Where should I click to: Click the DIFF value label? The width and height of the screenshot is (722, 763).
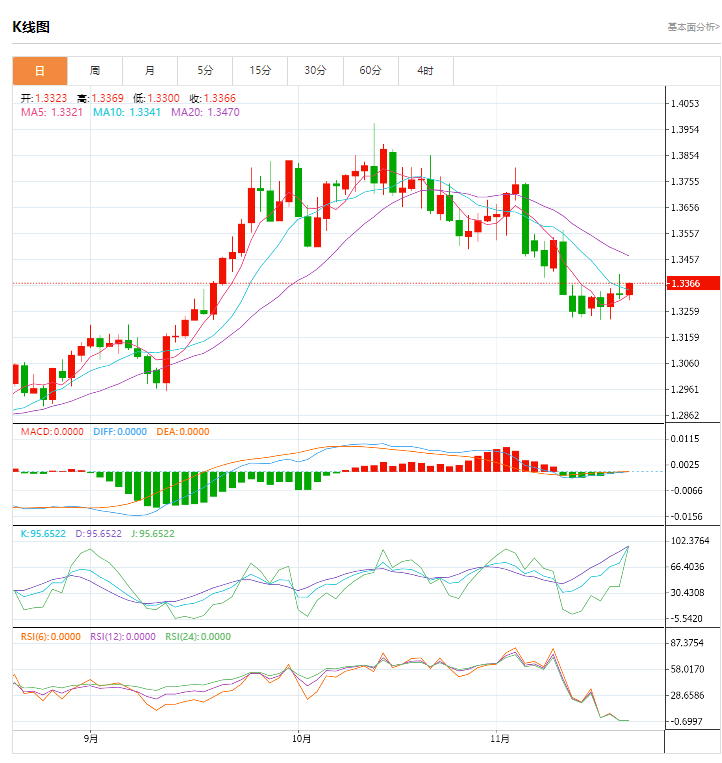[119, 432]
